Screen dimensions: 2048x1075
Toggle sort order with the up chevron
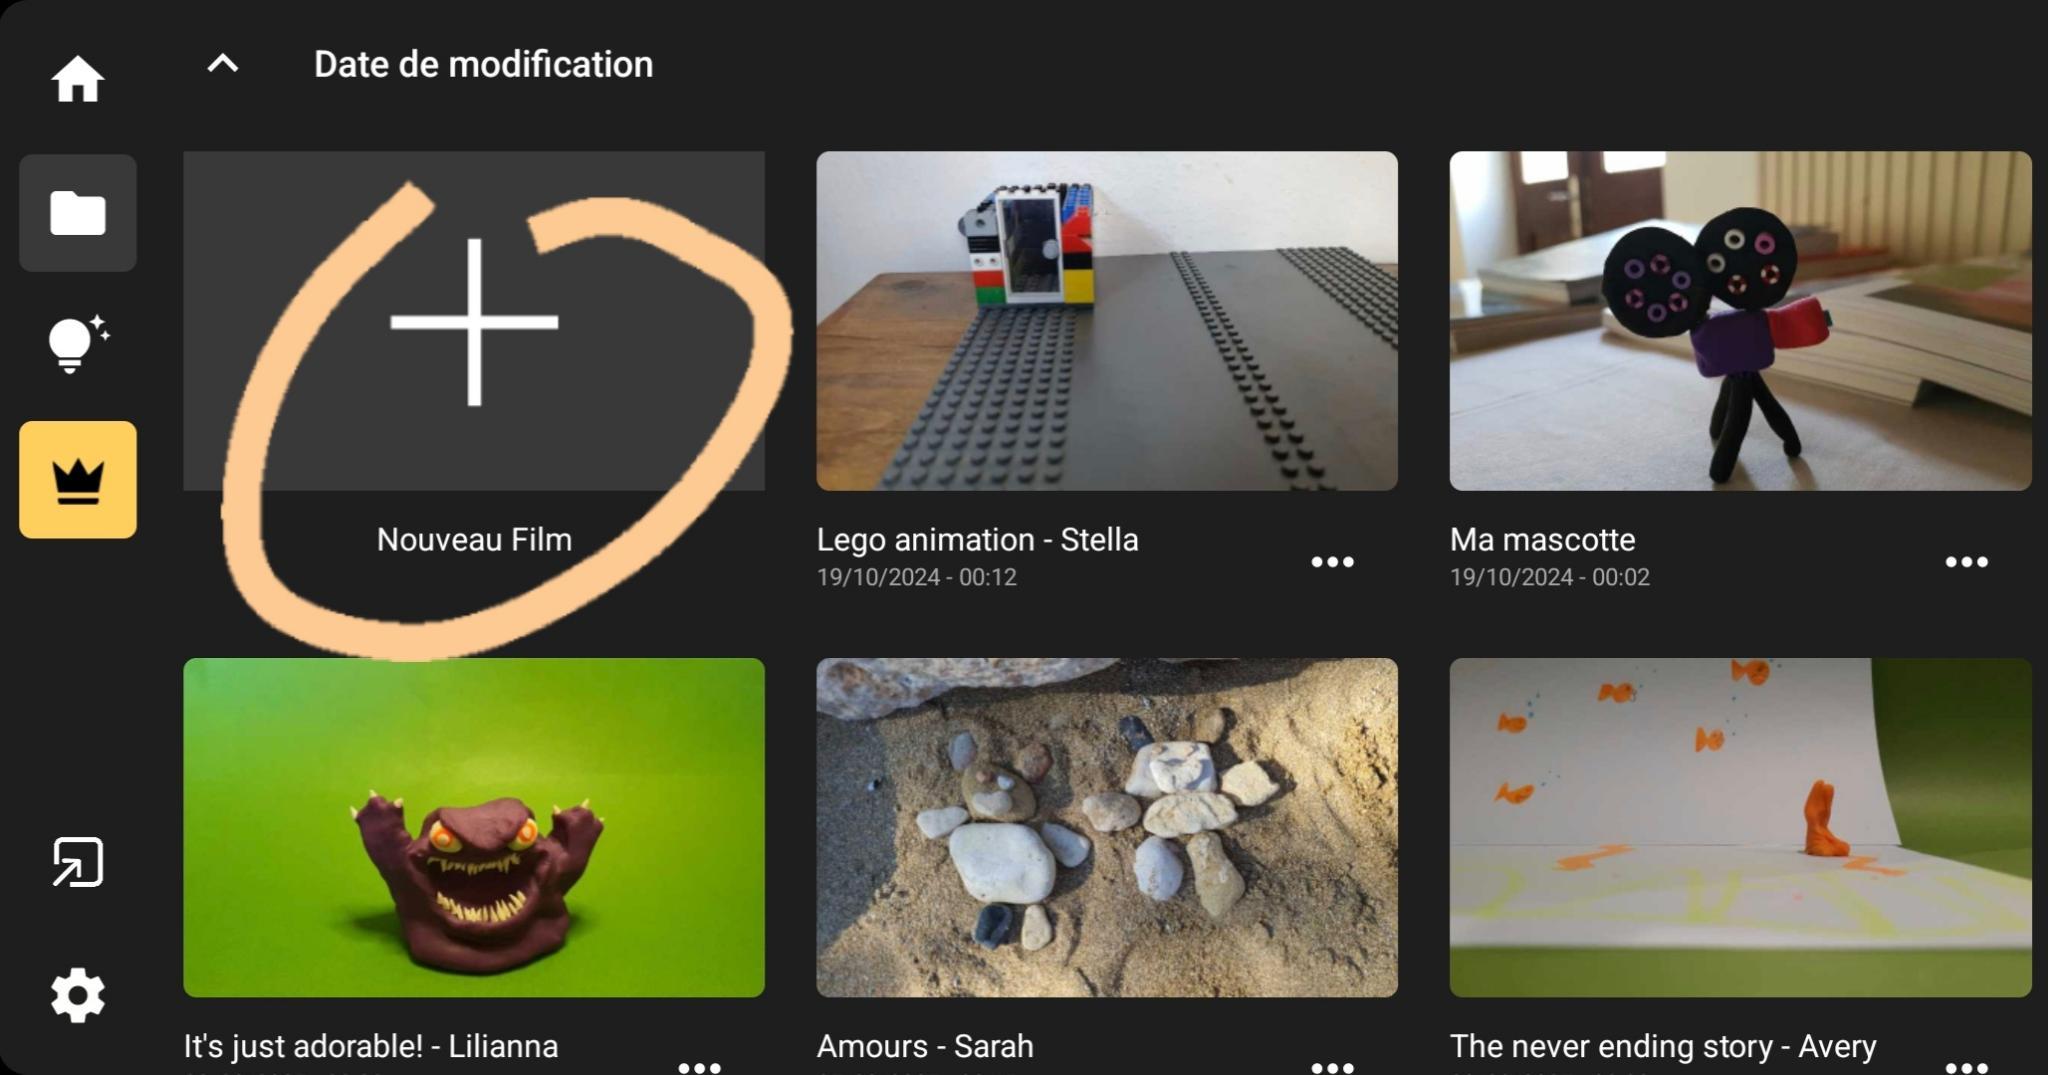[x=222, y=64]
